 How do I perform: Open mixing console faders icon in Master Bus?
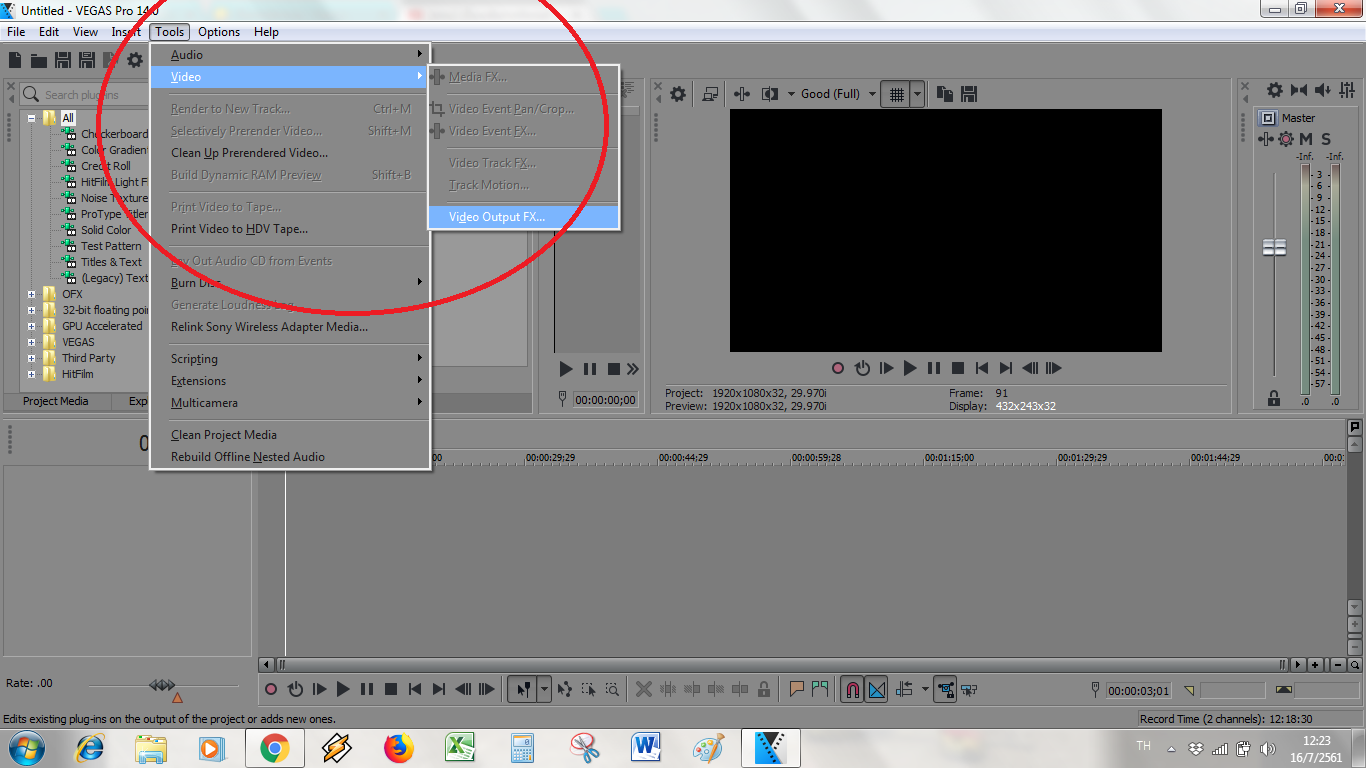(1346, 90)
